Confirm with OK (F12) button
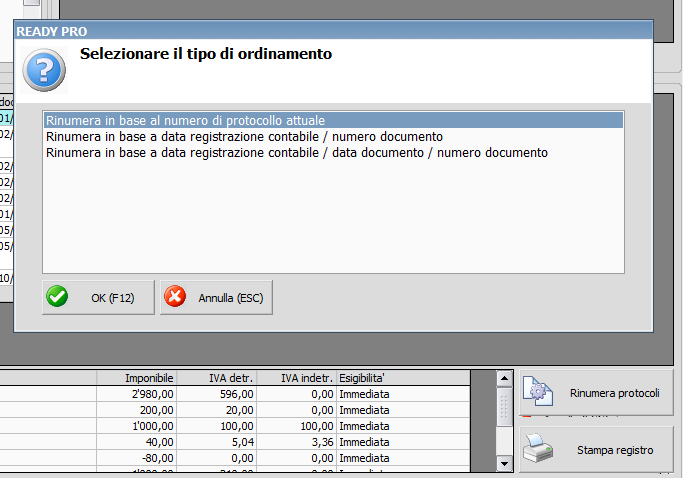The height and width of the screenshot is (478, 683). (98, 298)
